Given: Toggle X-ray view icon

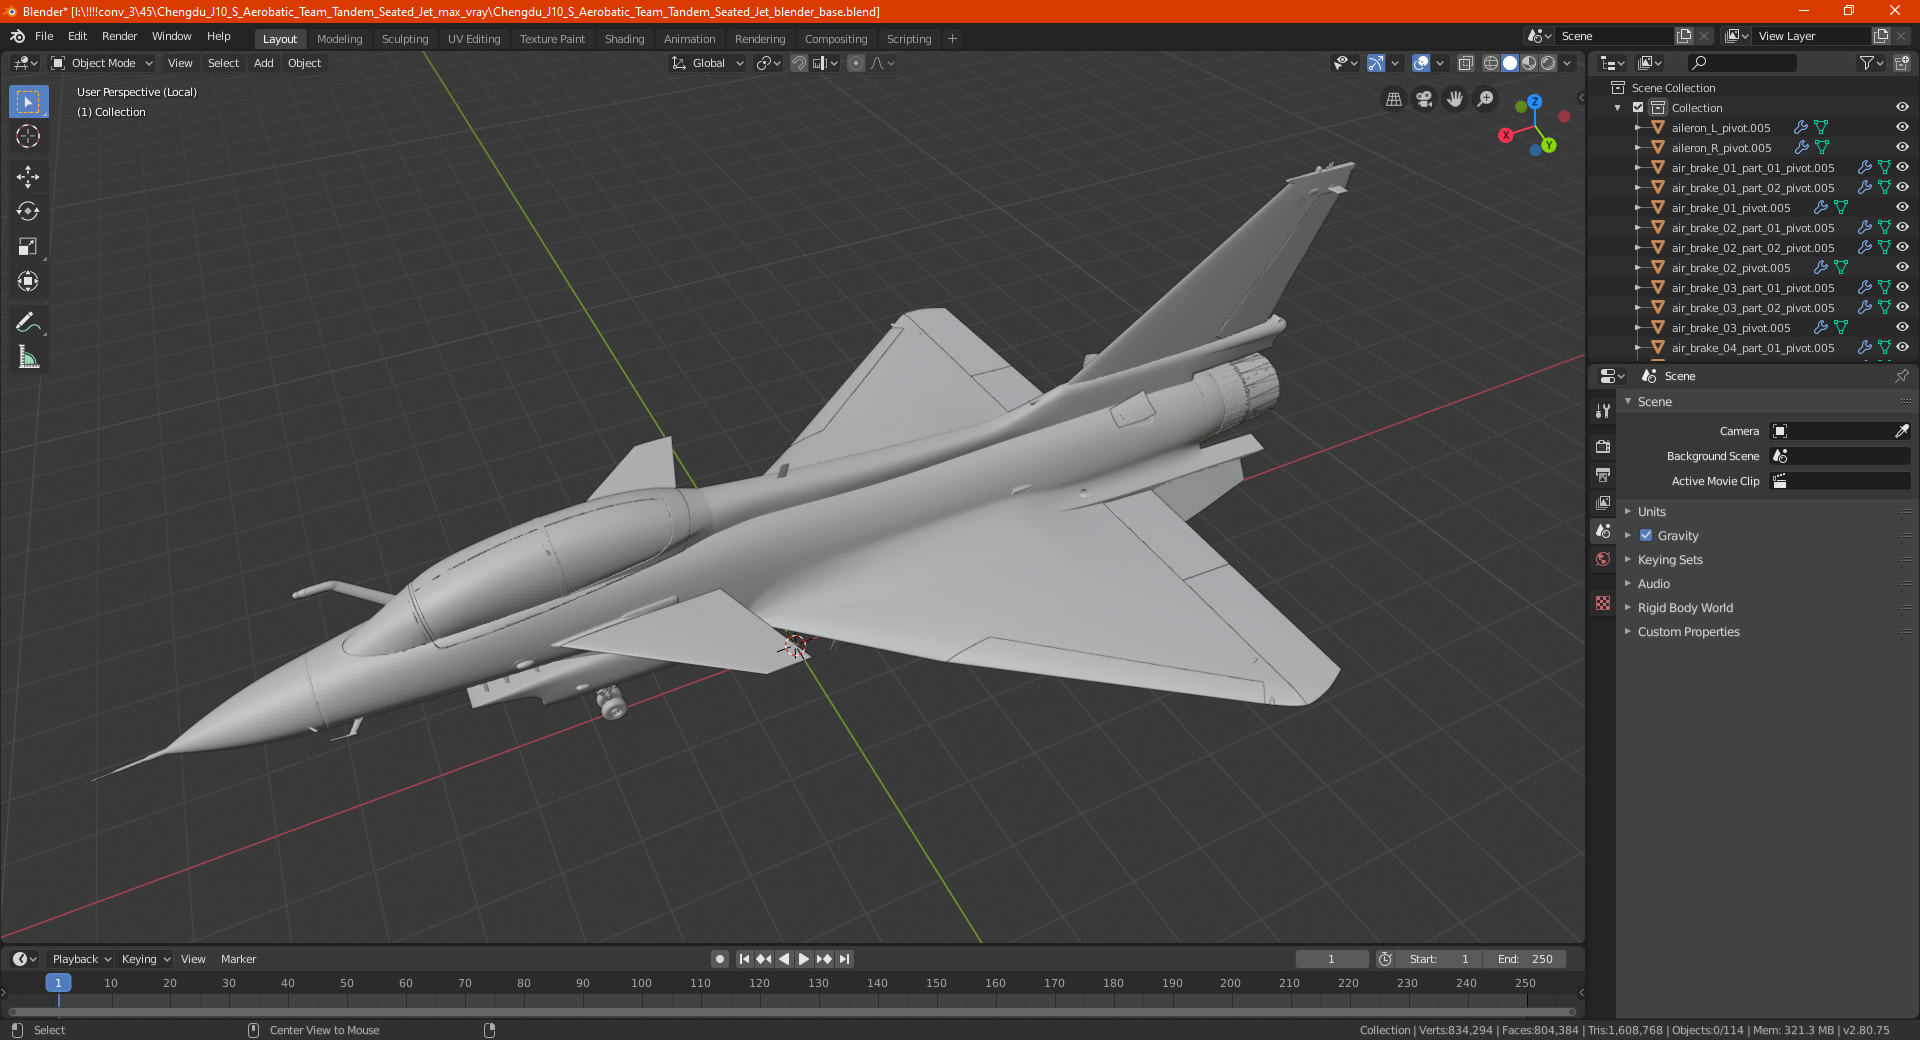Looking at the screenshot, I should (1465, 63).
